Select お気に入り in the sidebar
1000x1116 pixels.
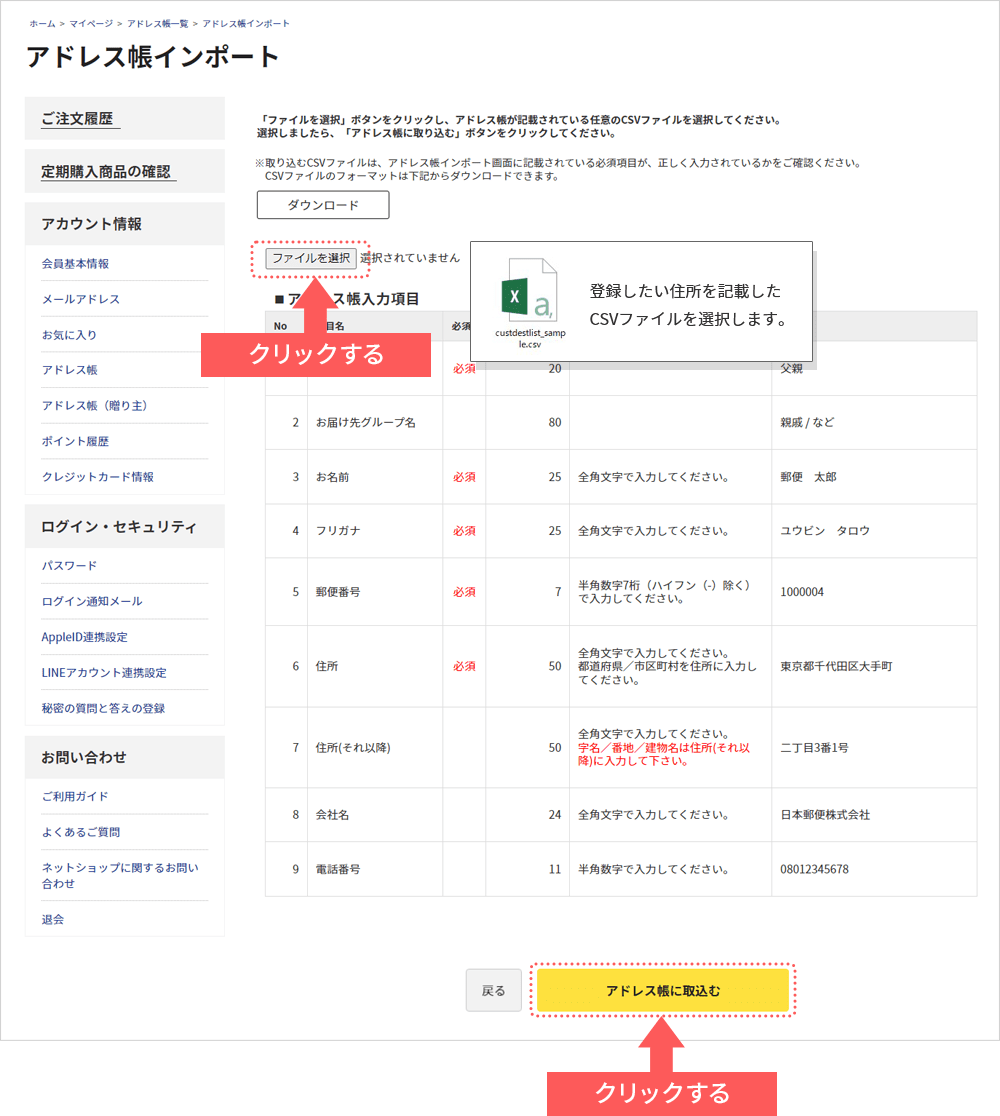(69, 335)
